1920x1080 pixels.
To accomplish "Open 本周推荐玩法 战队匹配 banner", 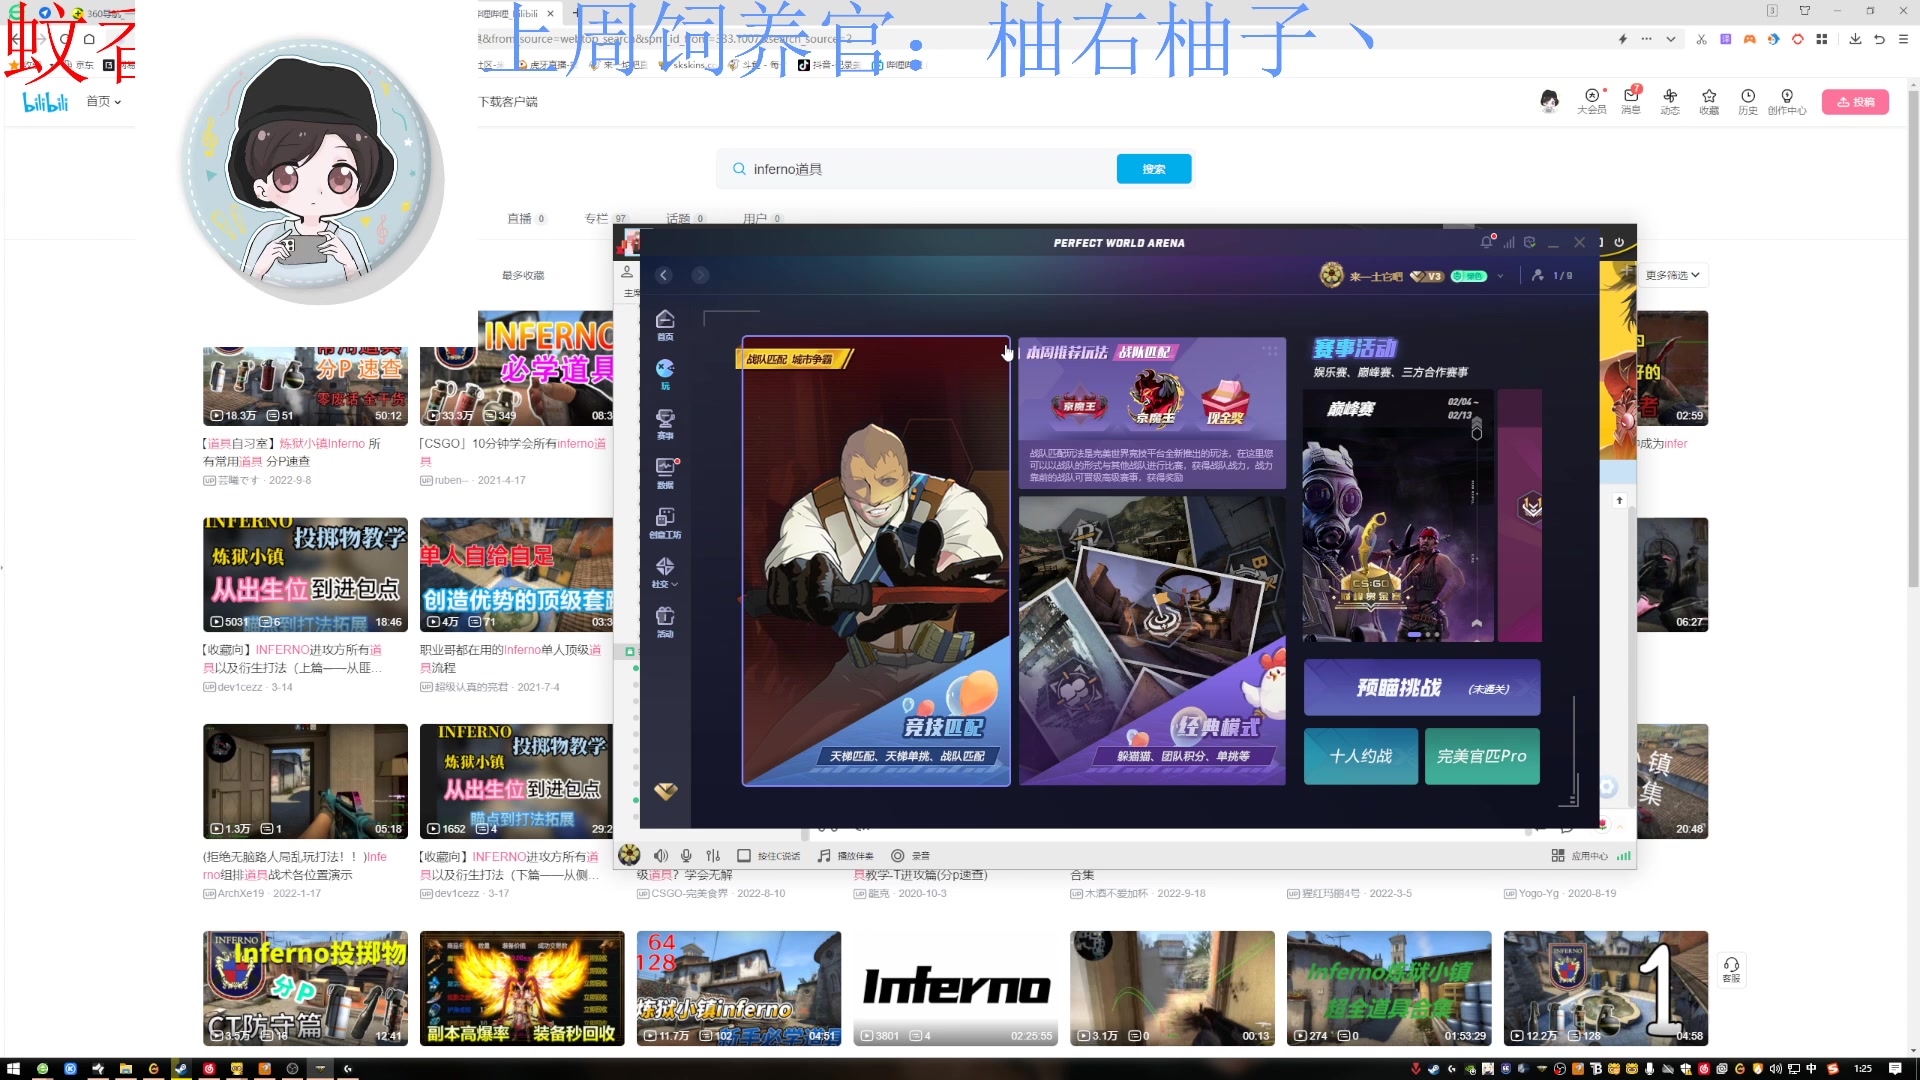I will pyautogui.click(x=1152, y=412).
